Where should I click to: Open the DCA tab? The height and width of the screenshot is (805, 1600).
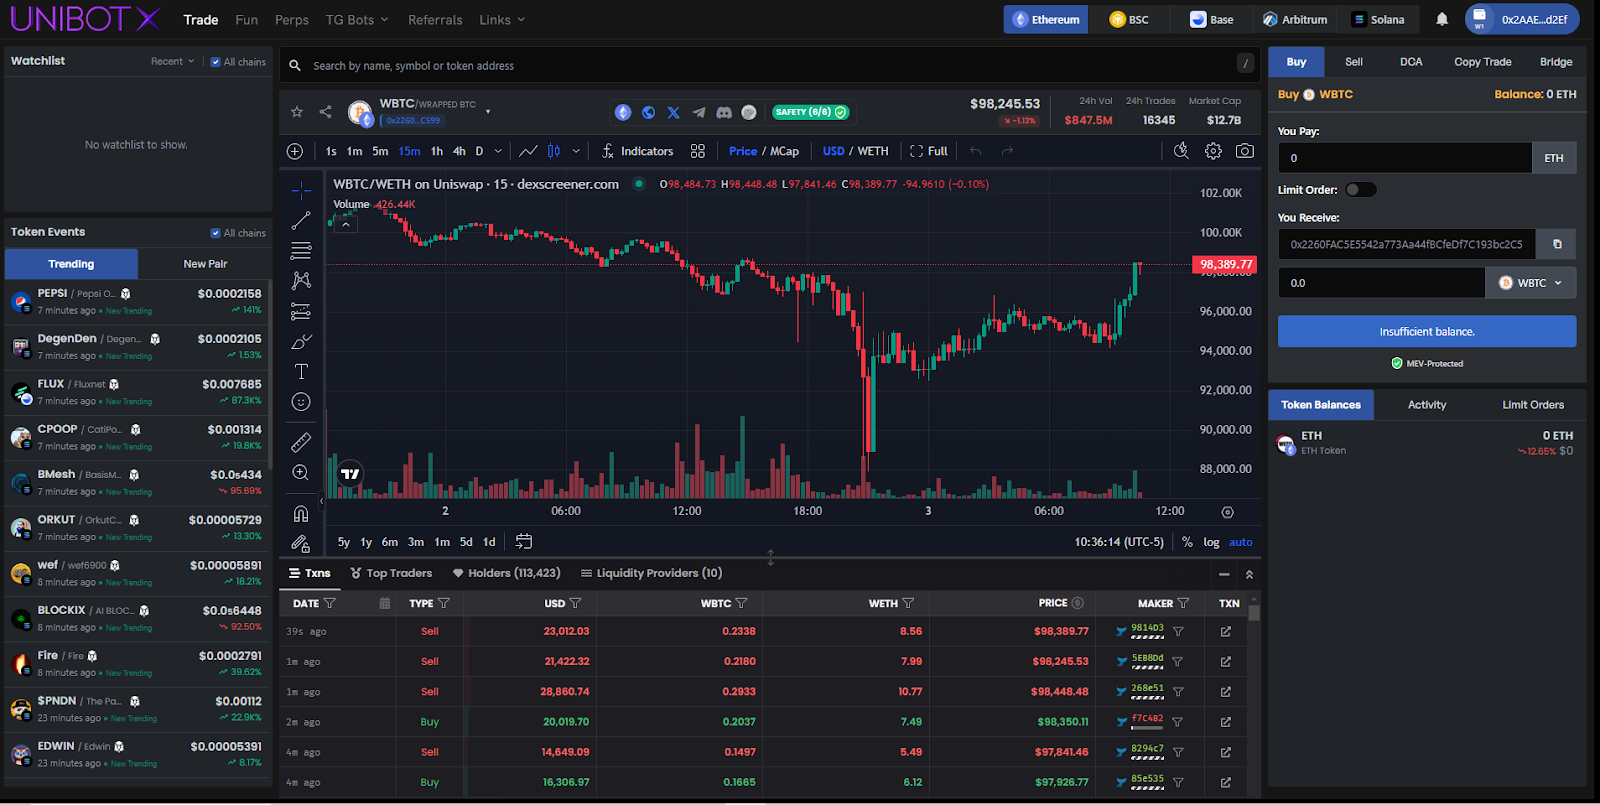click(1411, 62)
